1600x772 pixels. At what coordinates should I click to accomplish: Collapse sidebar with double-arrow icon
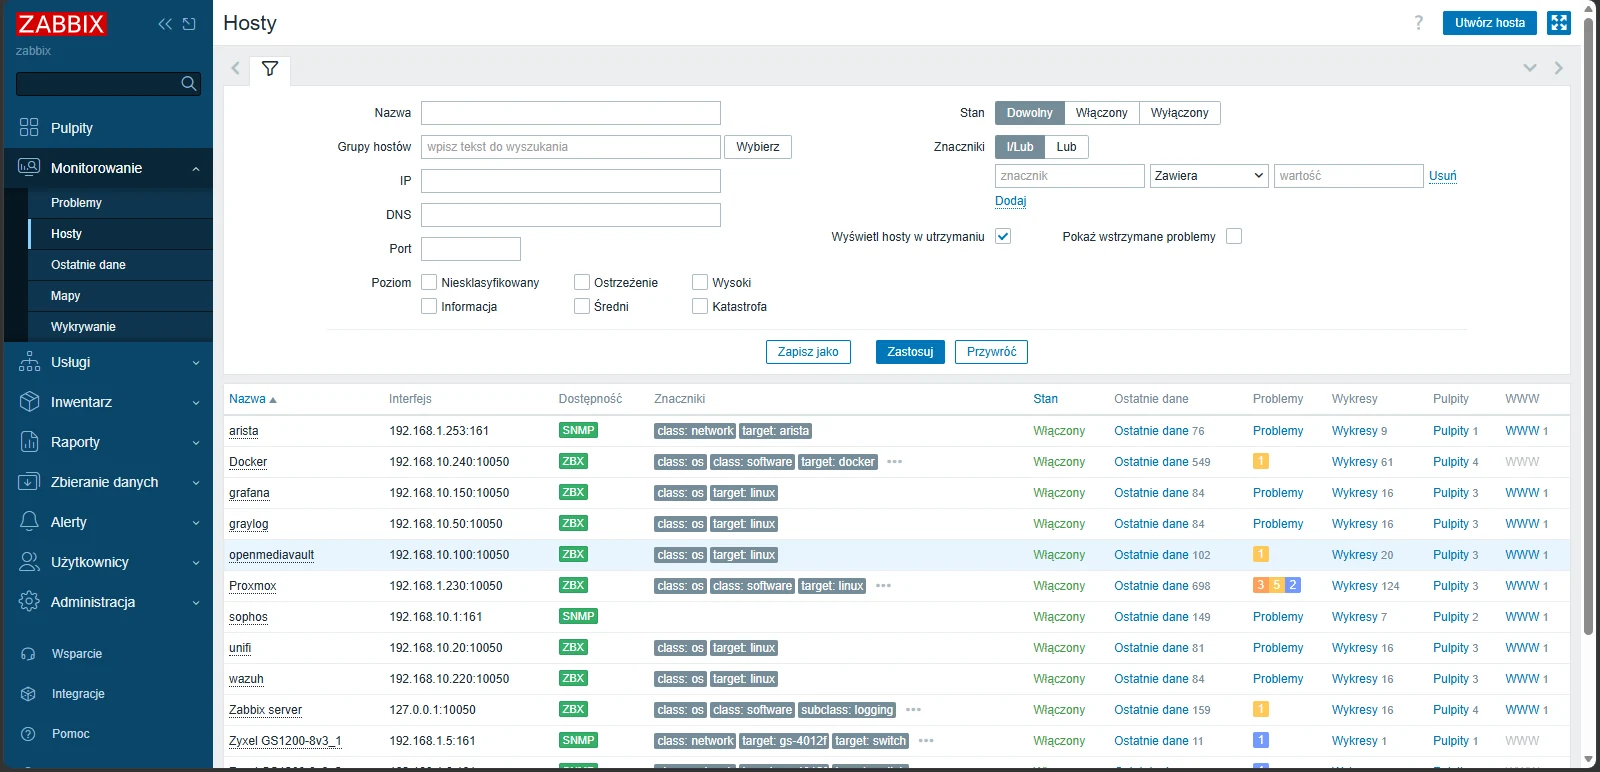[x=165, y=24]
